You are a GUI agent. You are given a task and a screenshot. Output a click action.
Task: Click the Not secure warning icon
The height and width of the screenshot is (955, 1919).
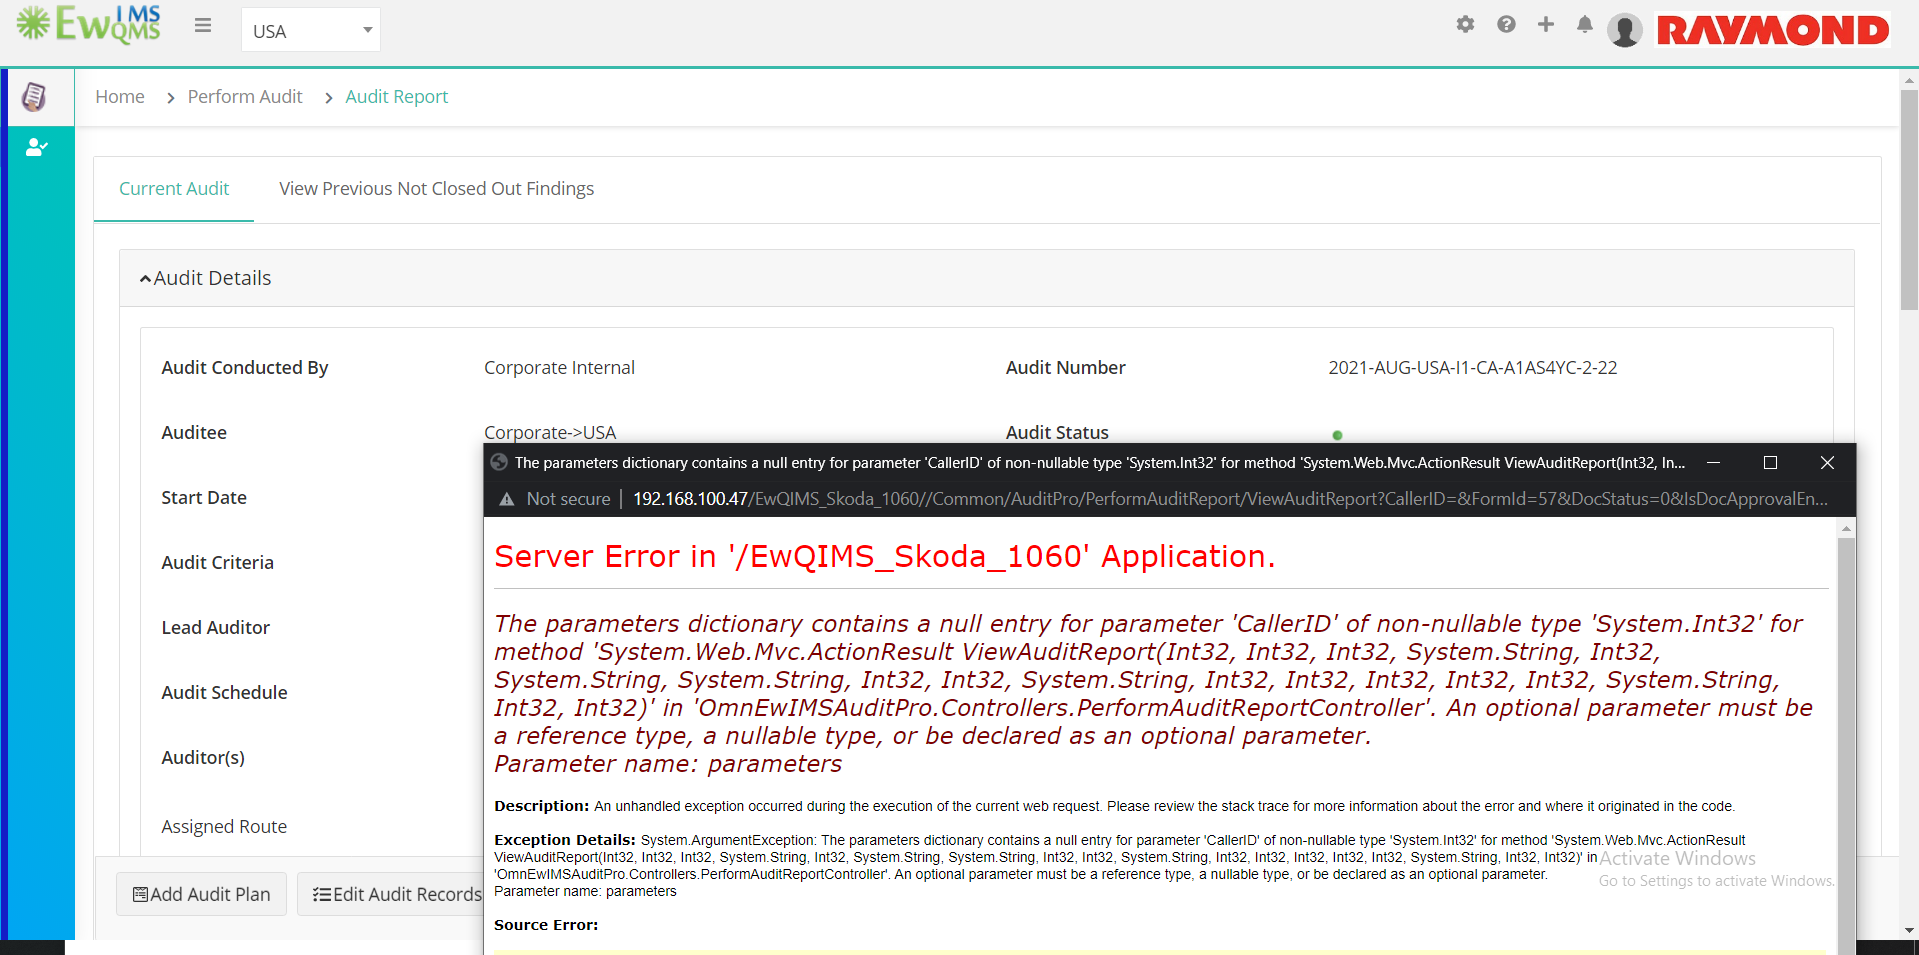507,499
